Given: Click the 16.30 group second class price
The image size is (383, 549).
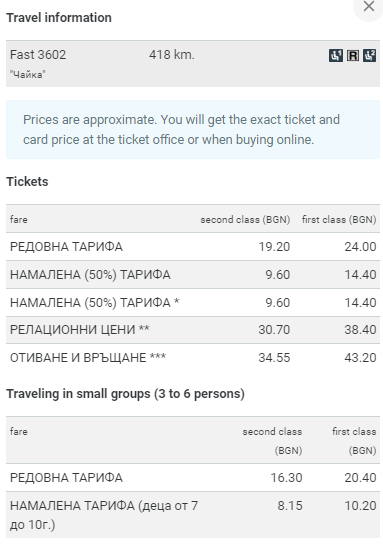Looking at the screenshot, I should [x=286, y=478].
